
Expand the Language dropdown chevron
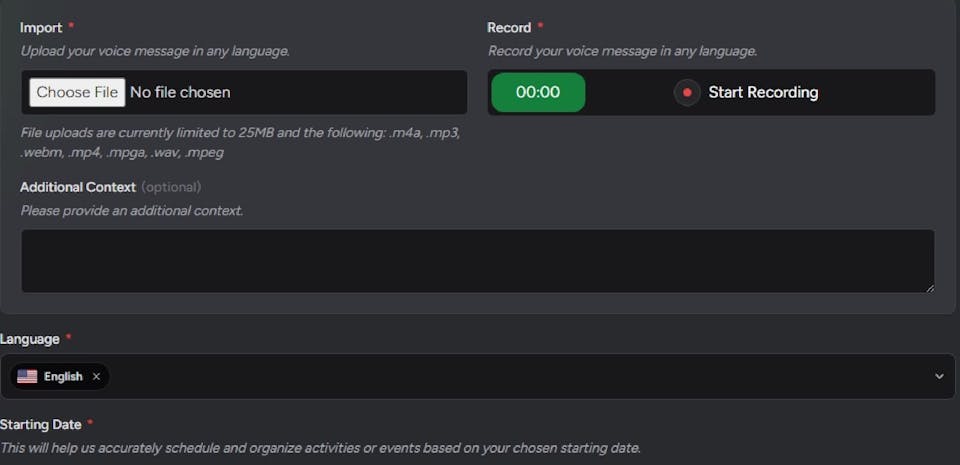[x=939, y=376]
